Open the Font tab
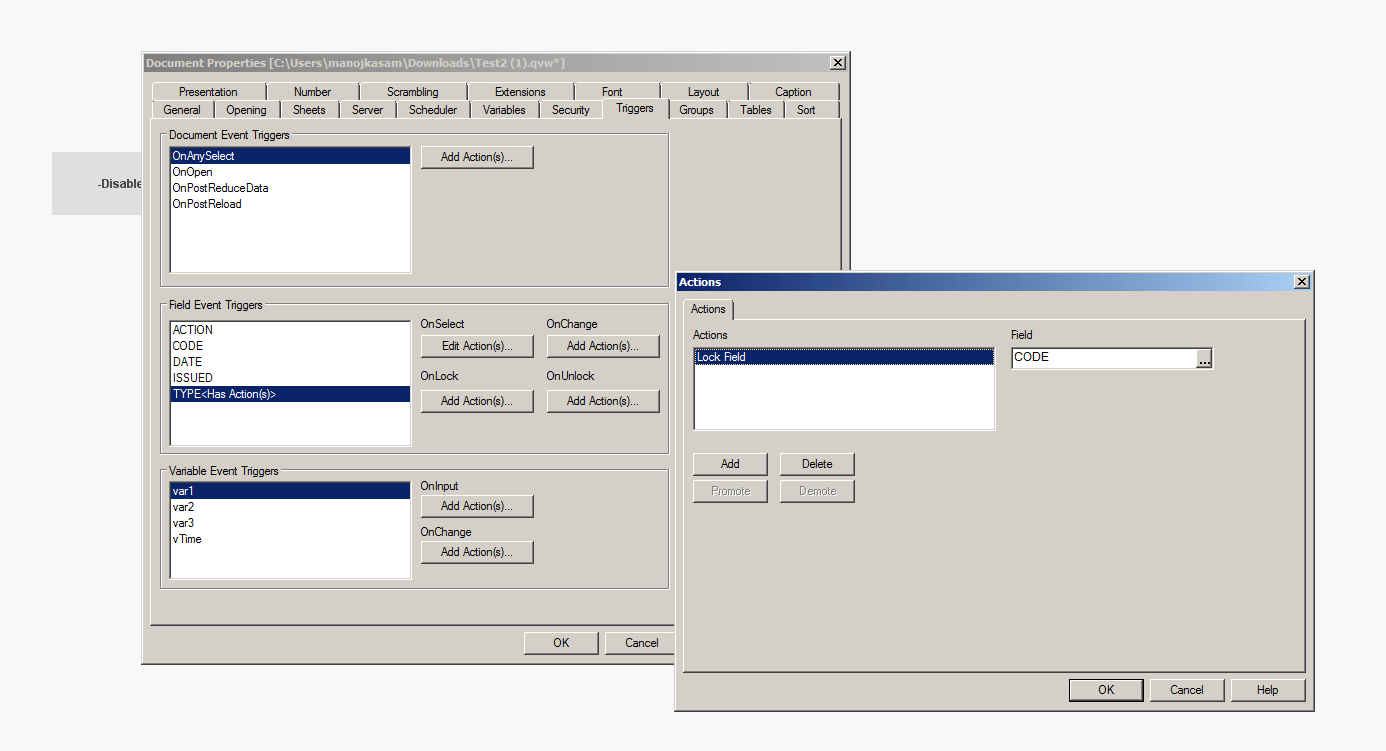The height and width of the screenshot is (751, 1386). [612, 91]
